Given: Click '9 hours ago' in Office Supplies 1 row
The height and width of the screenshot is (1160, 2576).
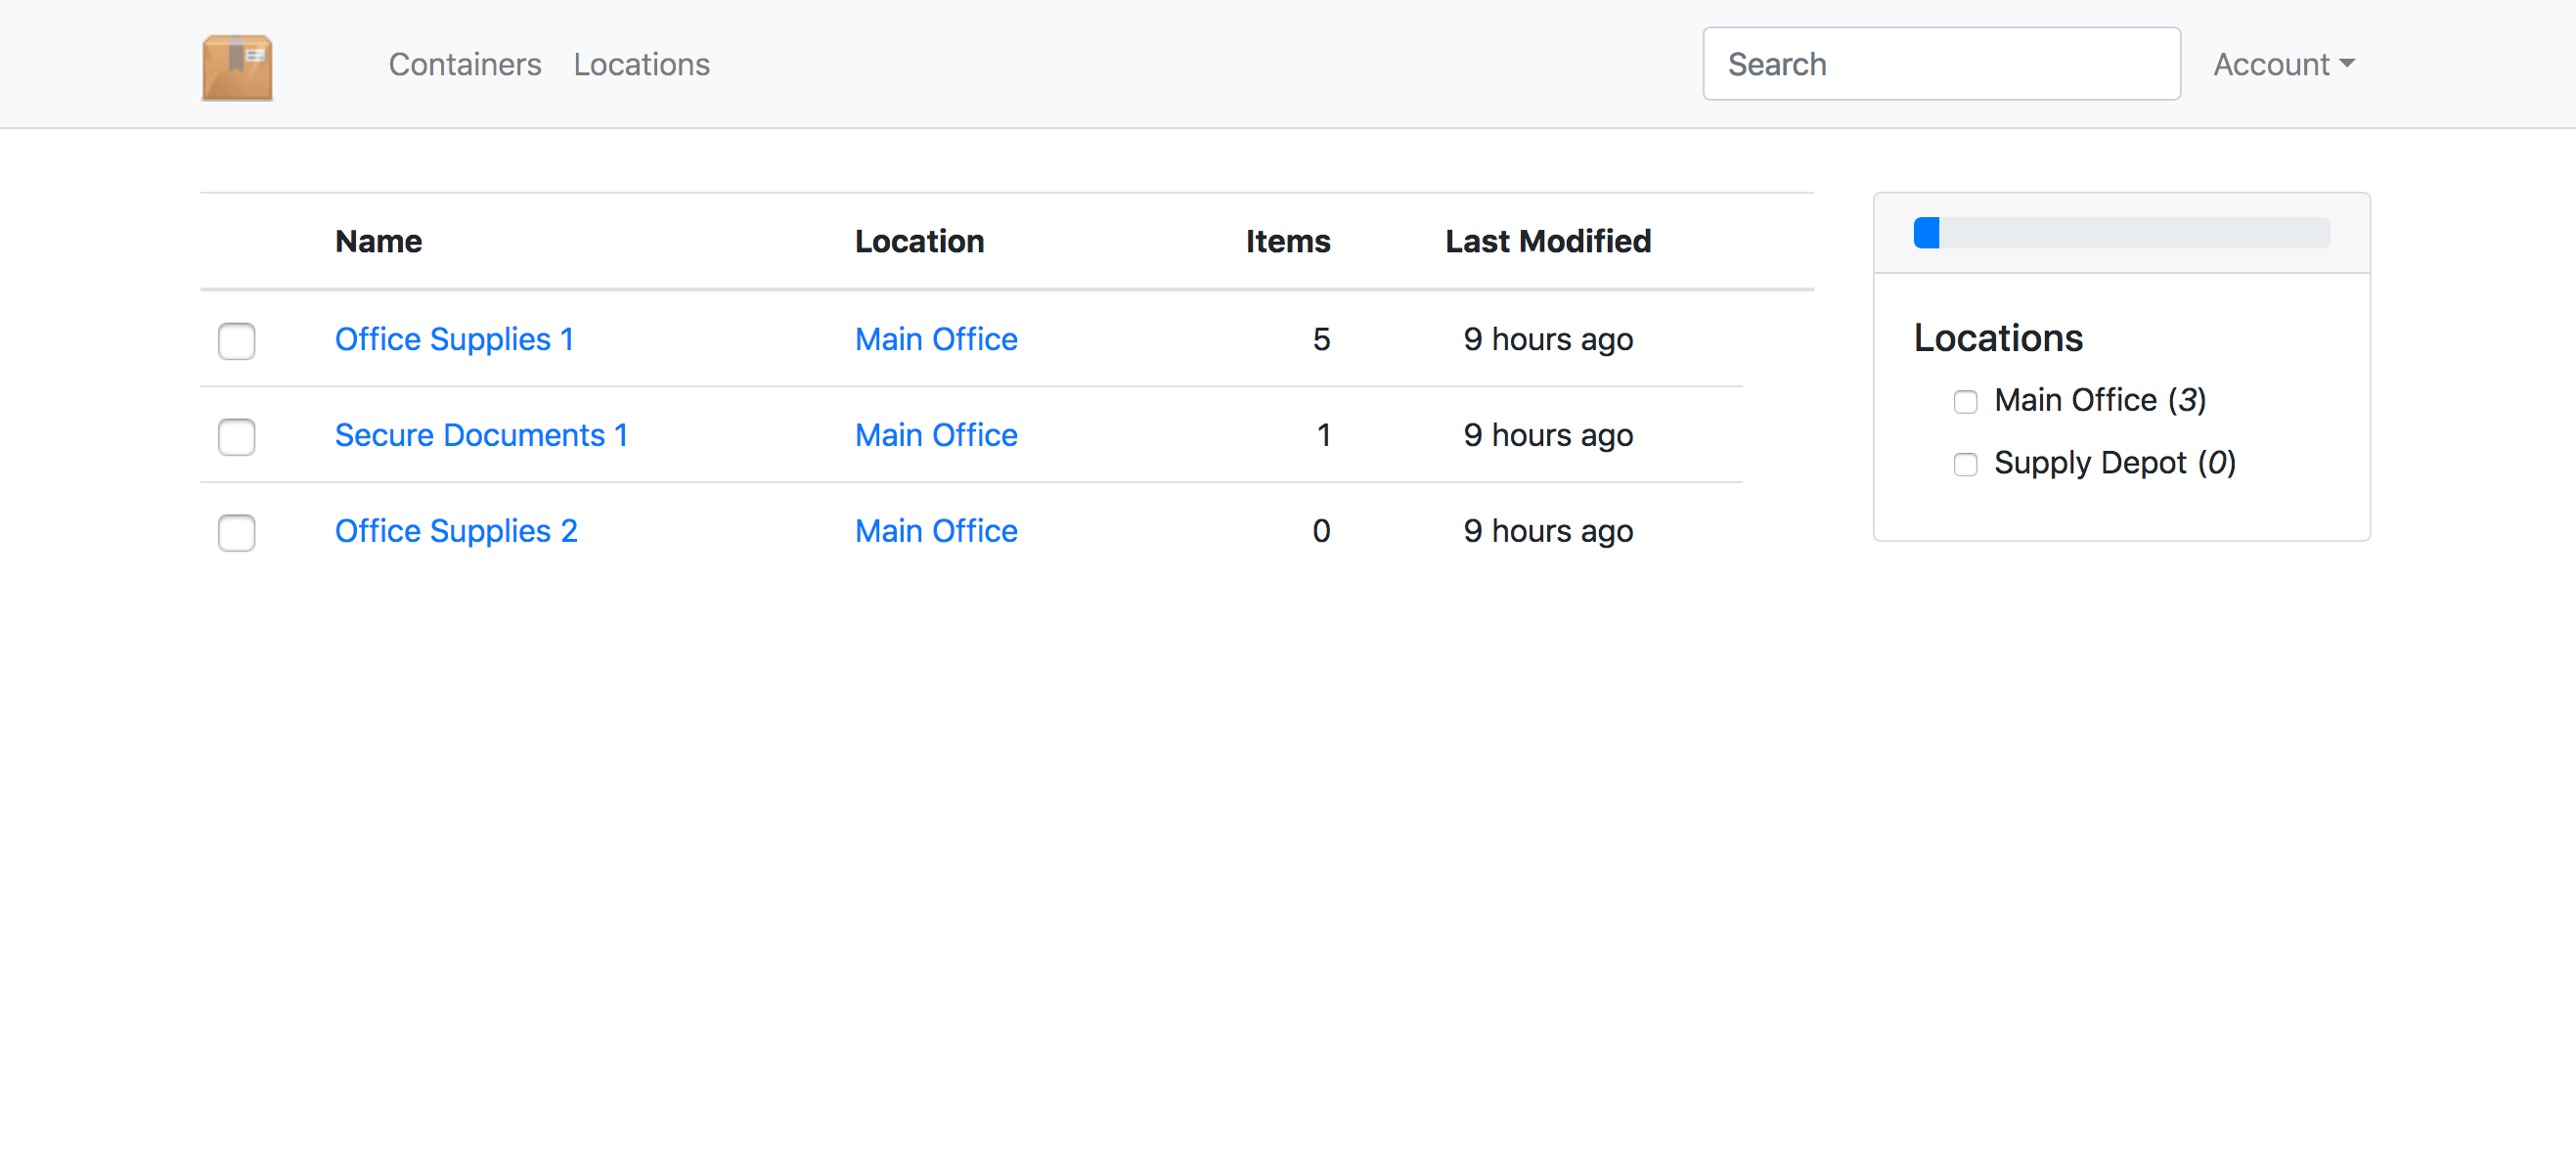Looking at the screenshot, I should click(1547, 340).
